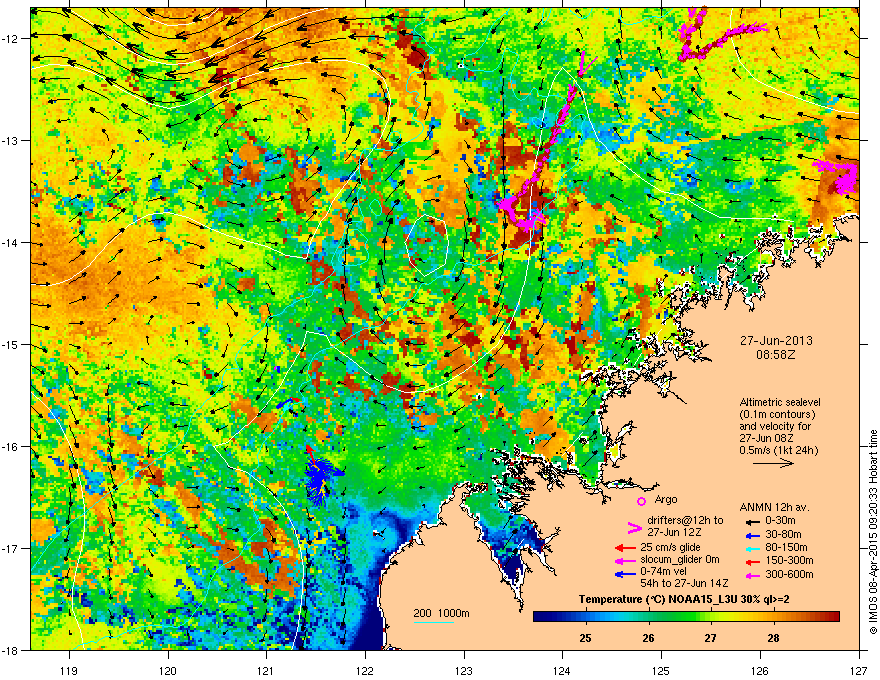Click the magenta drifters chevron legend symbol

coord(634,528)
